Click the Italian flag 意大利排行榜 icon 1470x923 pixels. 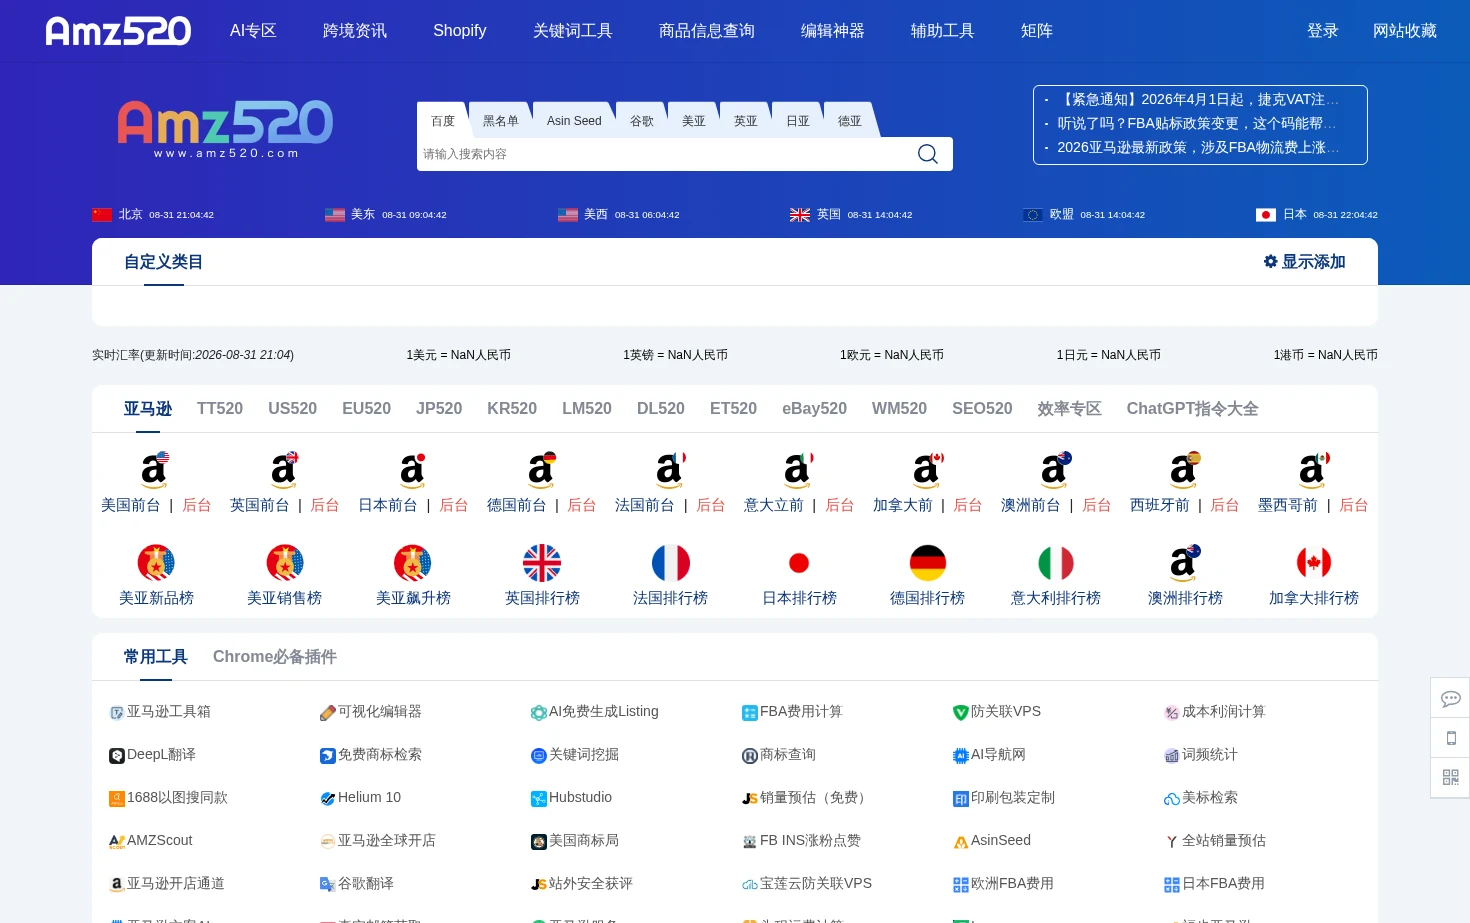1056,563
